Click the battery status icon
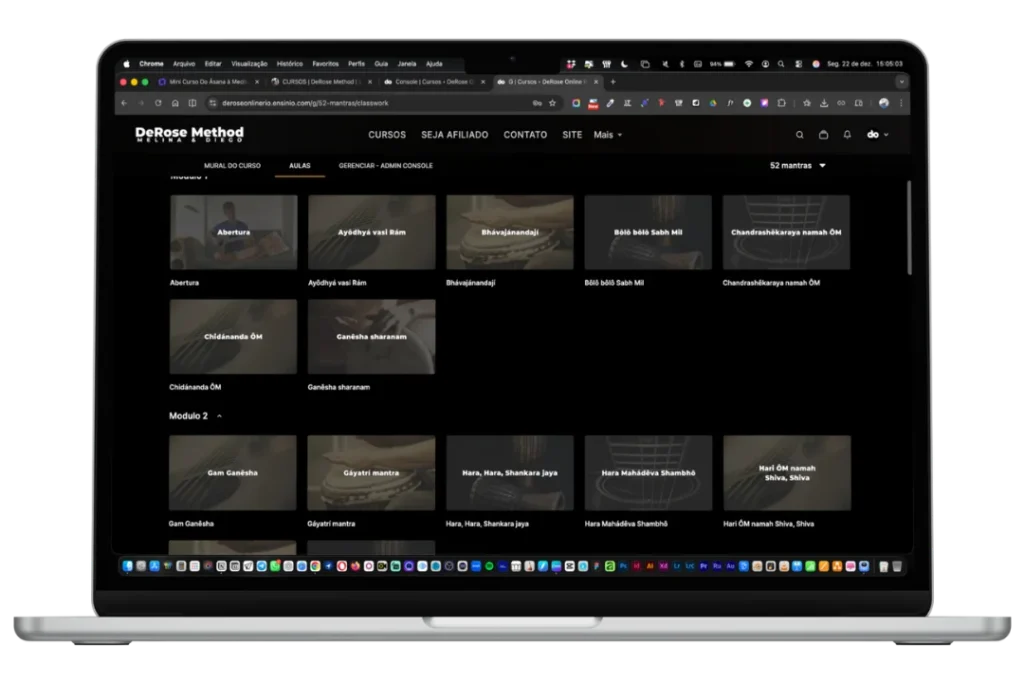Screen dimensions: 1024x683 tap(729, 64)
